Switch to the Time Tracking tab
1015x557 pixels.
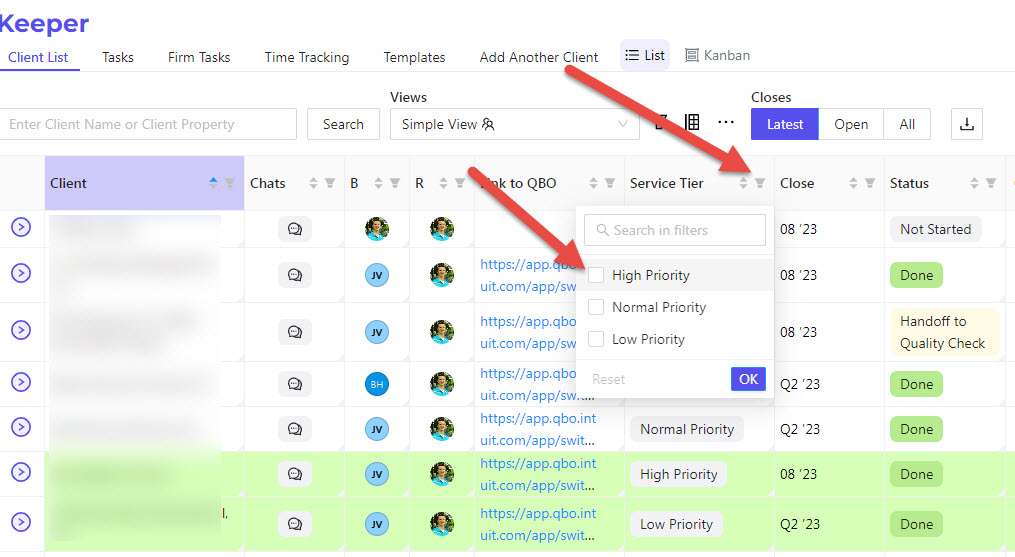pyautogui.click(x=307, y=57)
